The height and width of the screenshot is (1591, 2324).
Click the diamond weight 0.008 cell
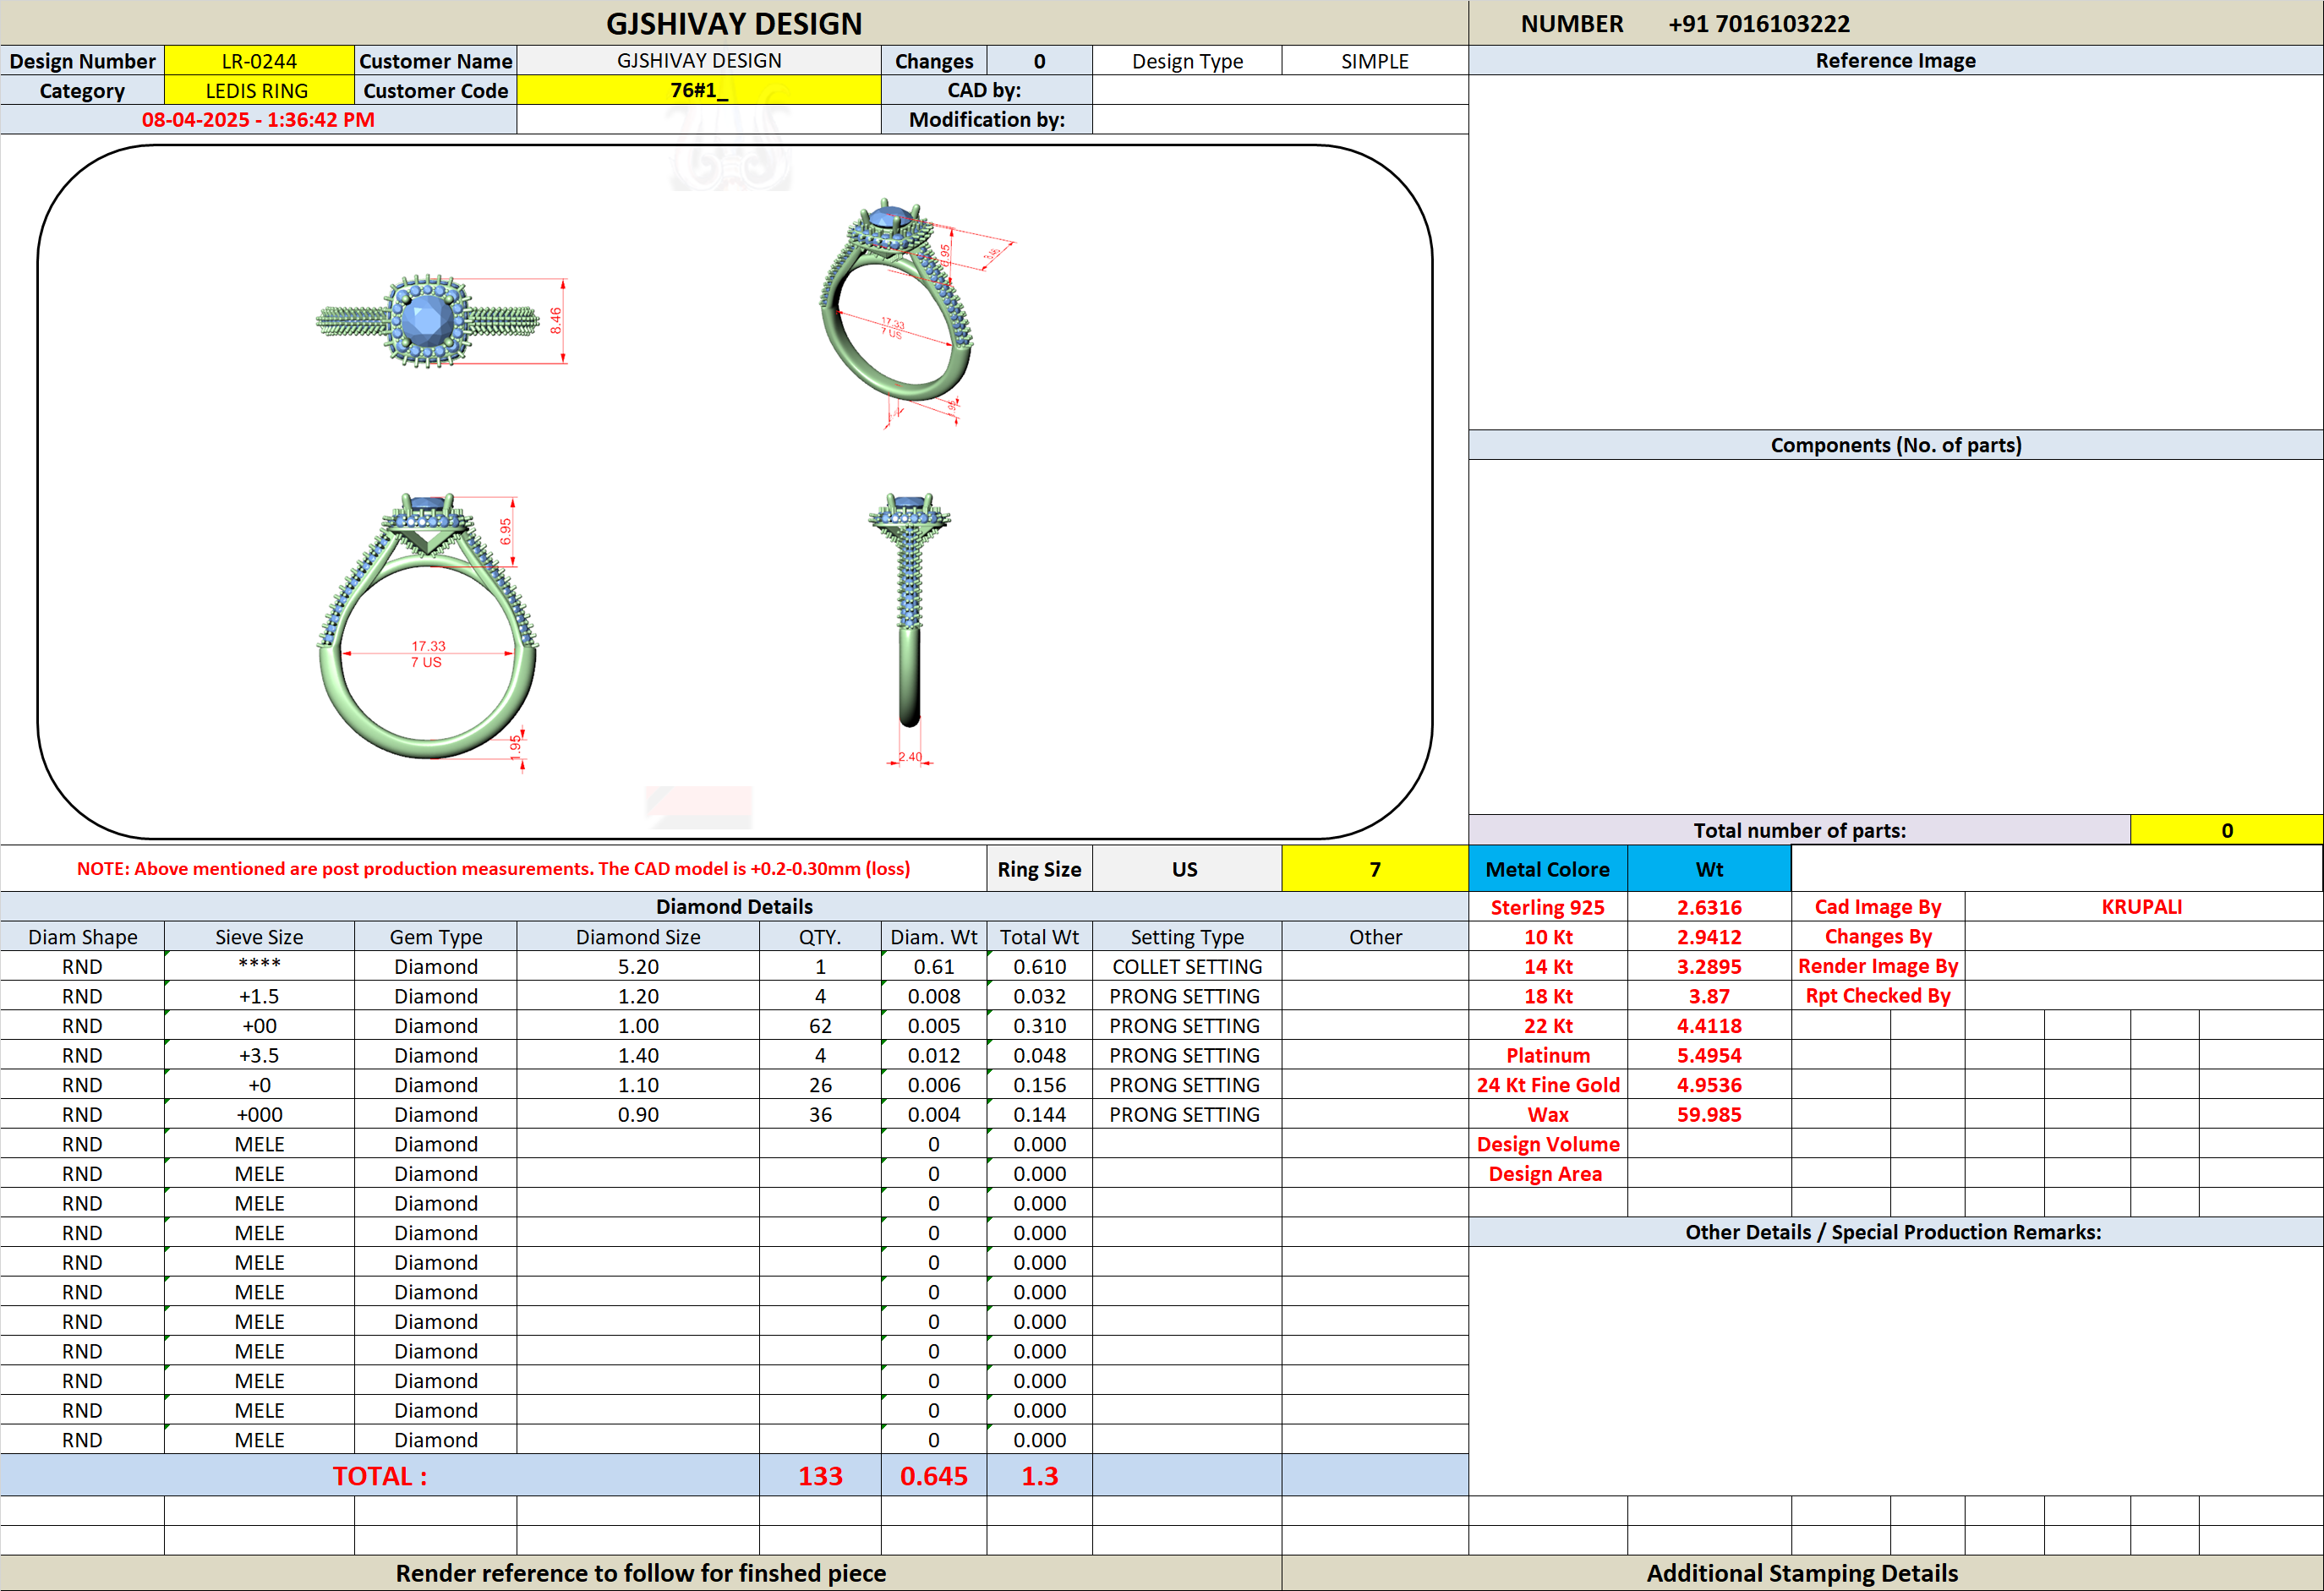click(934, 996)
